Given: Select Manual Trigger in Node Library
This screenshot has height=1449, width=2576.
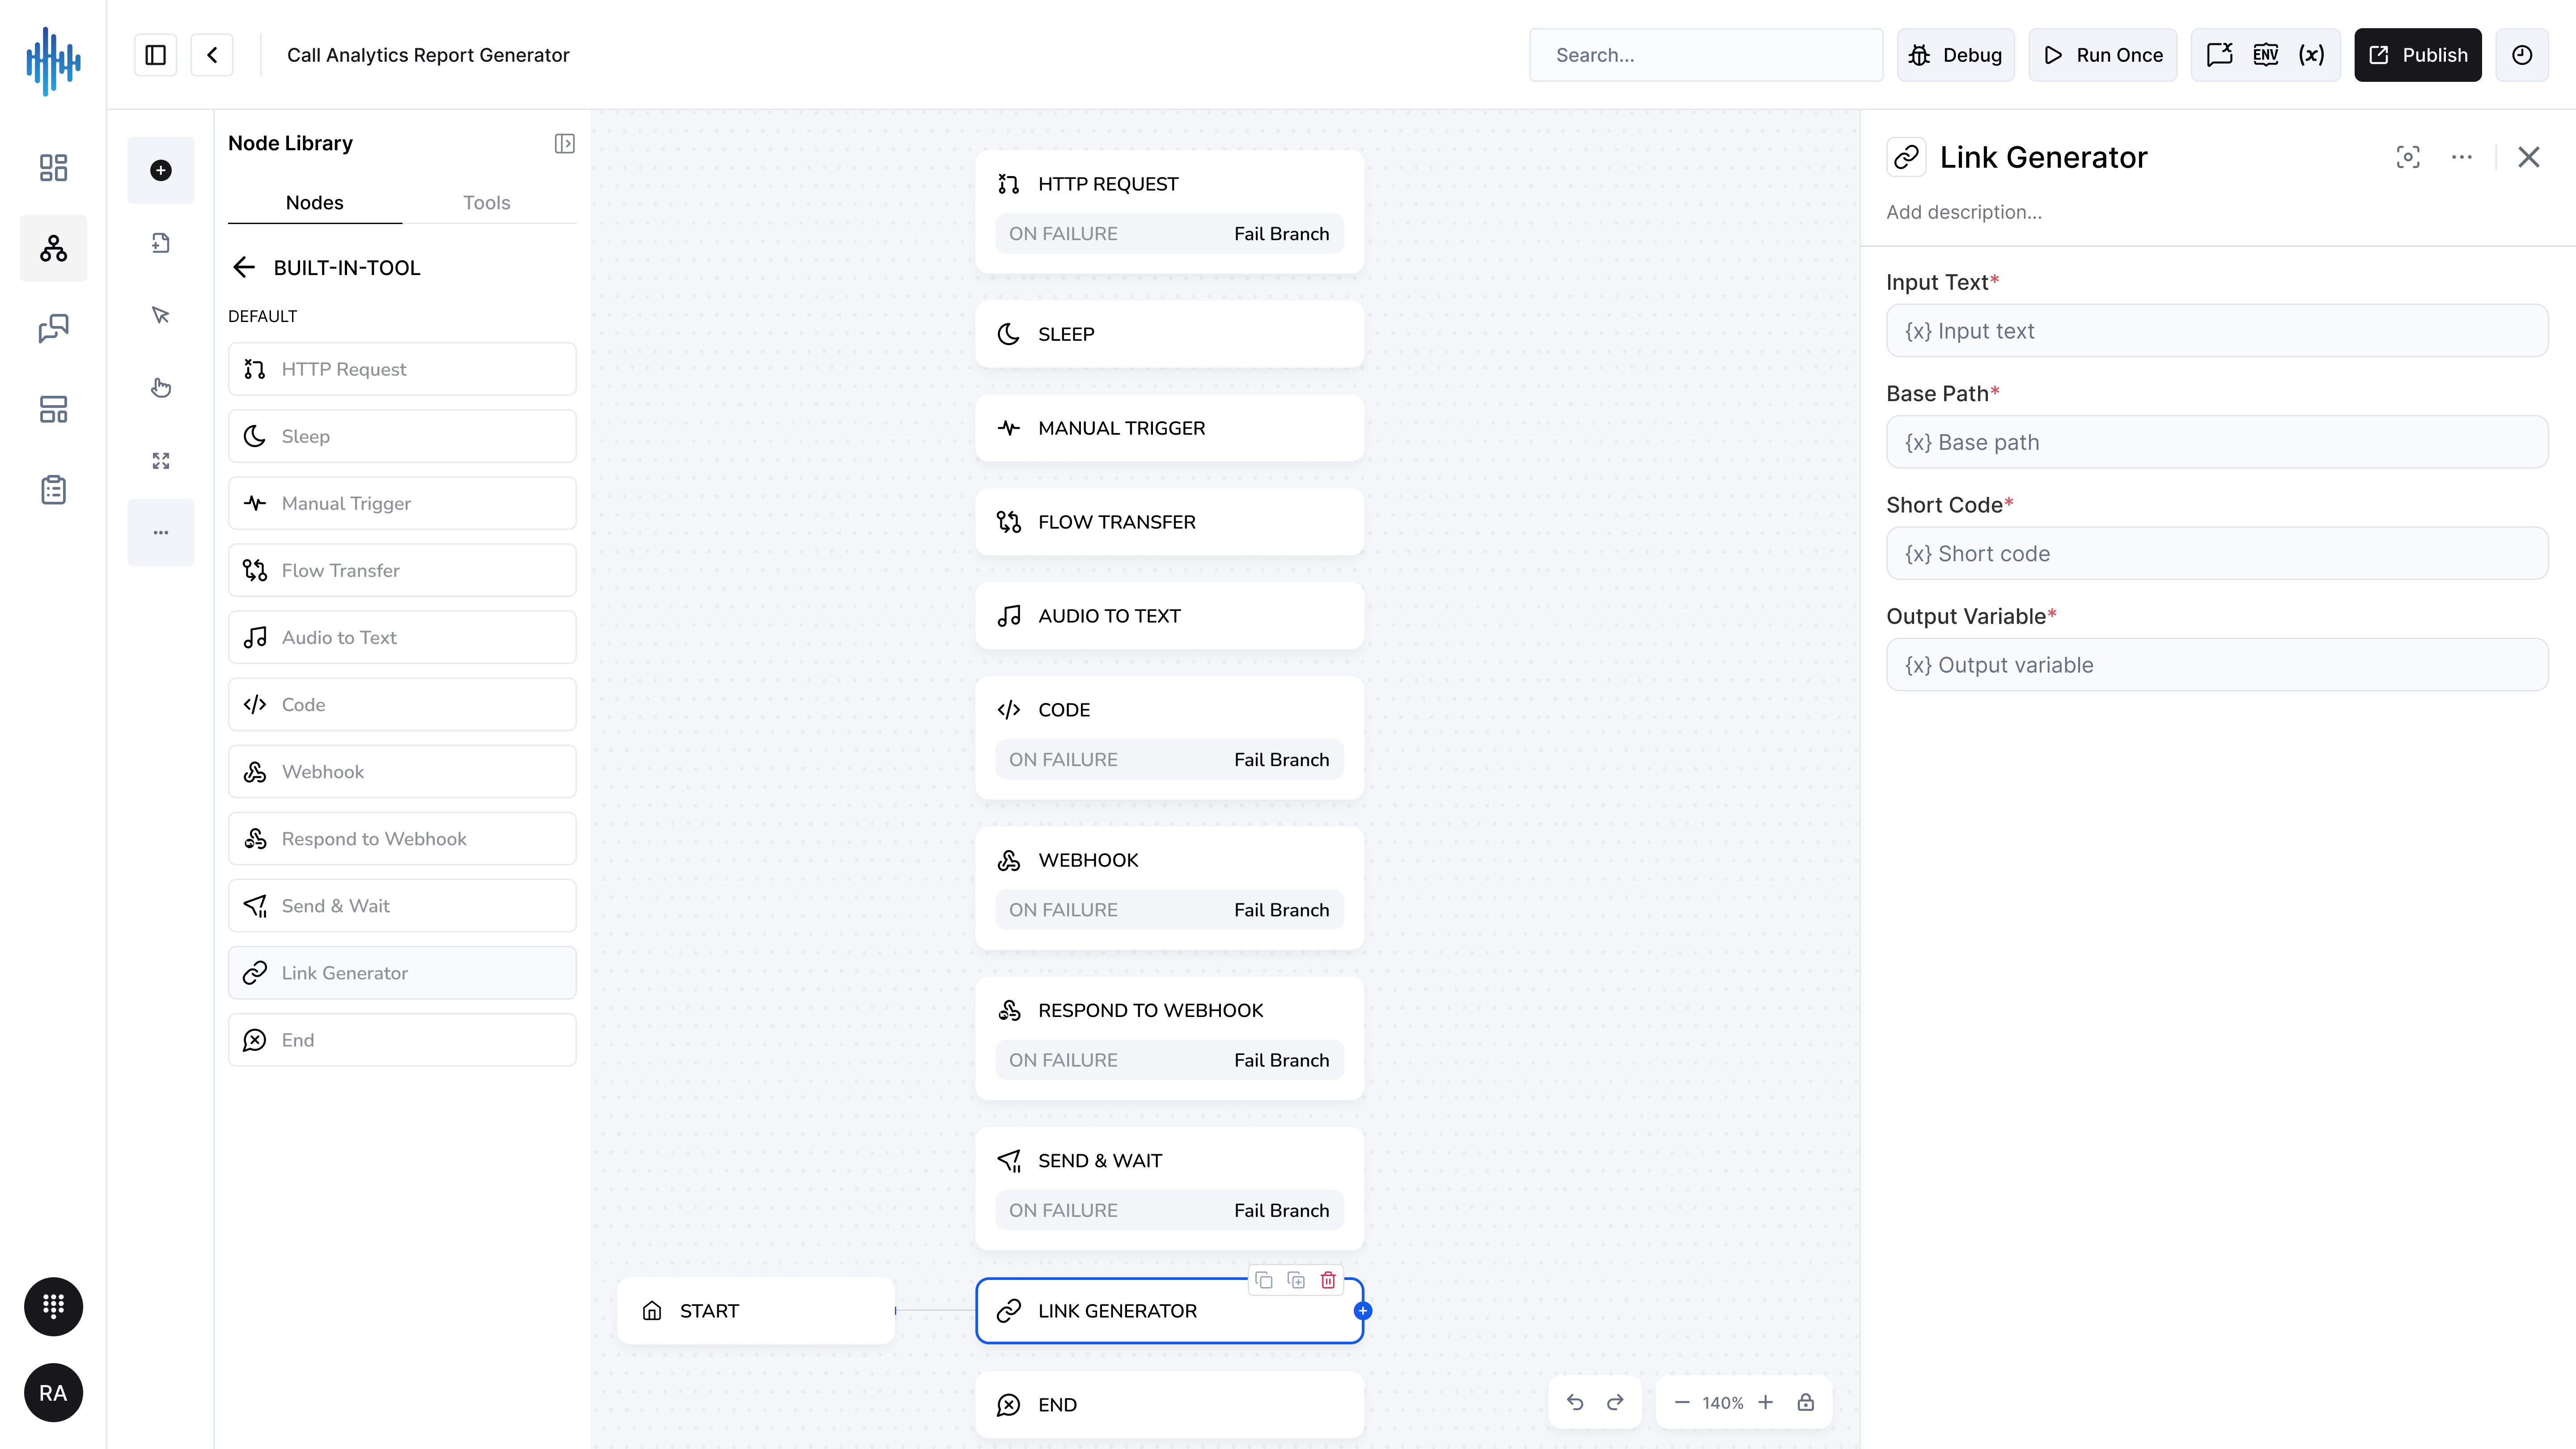Looking at the screenshot, I should [402, 503].
